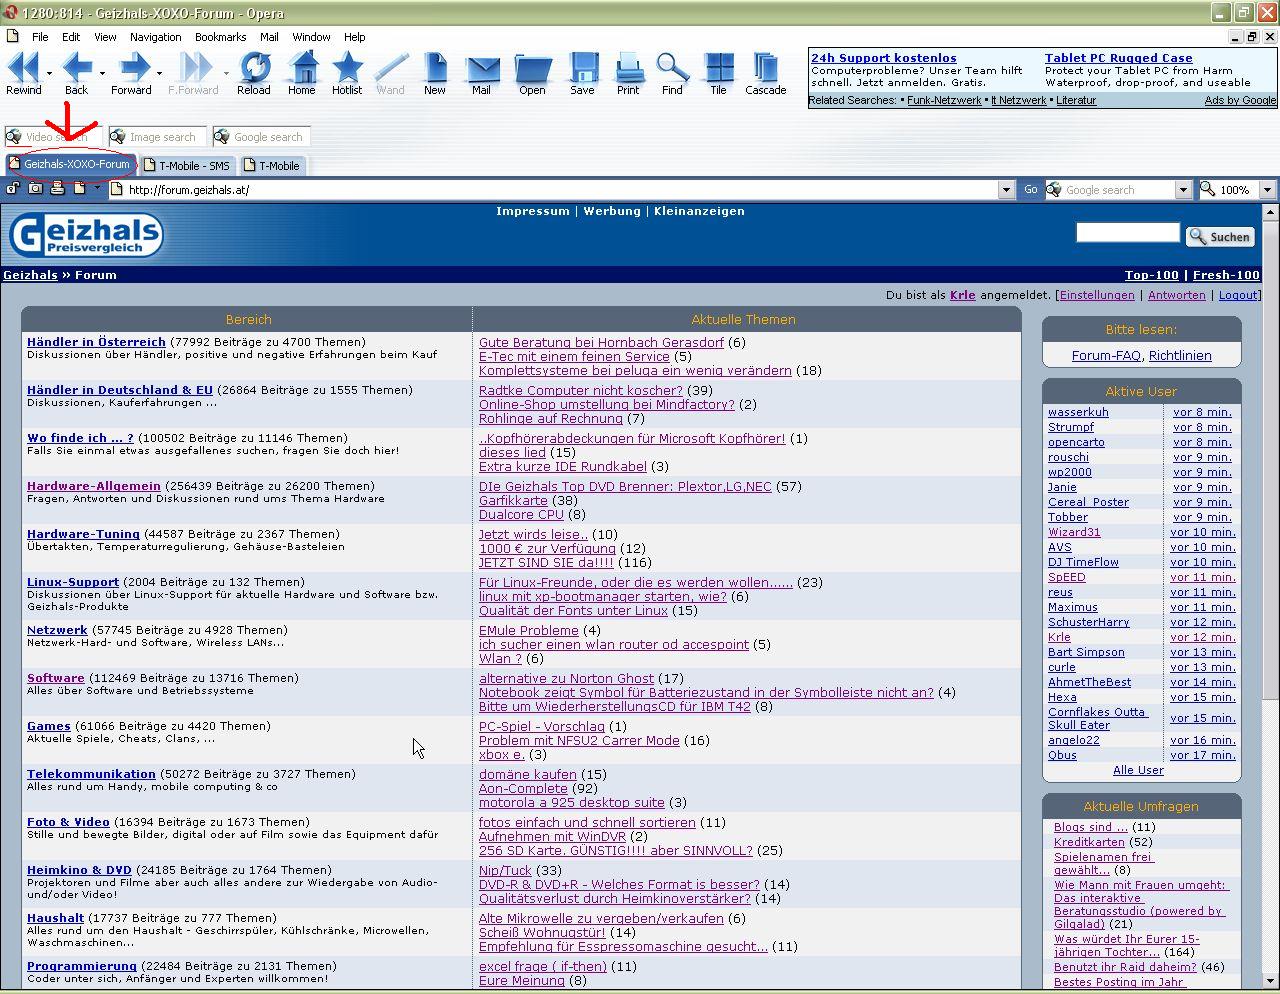This screenshot has height=994, width=1280.
Task: Open the Kreditkarten poll link
Action: click(1089, 842)
